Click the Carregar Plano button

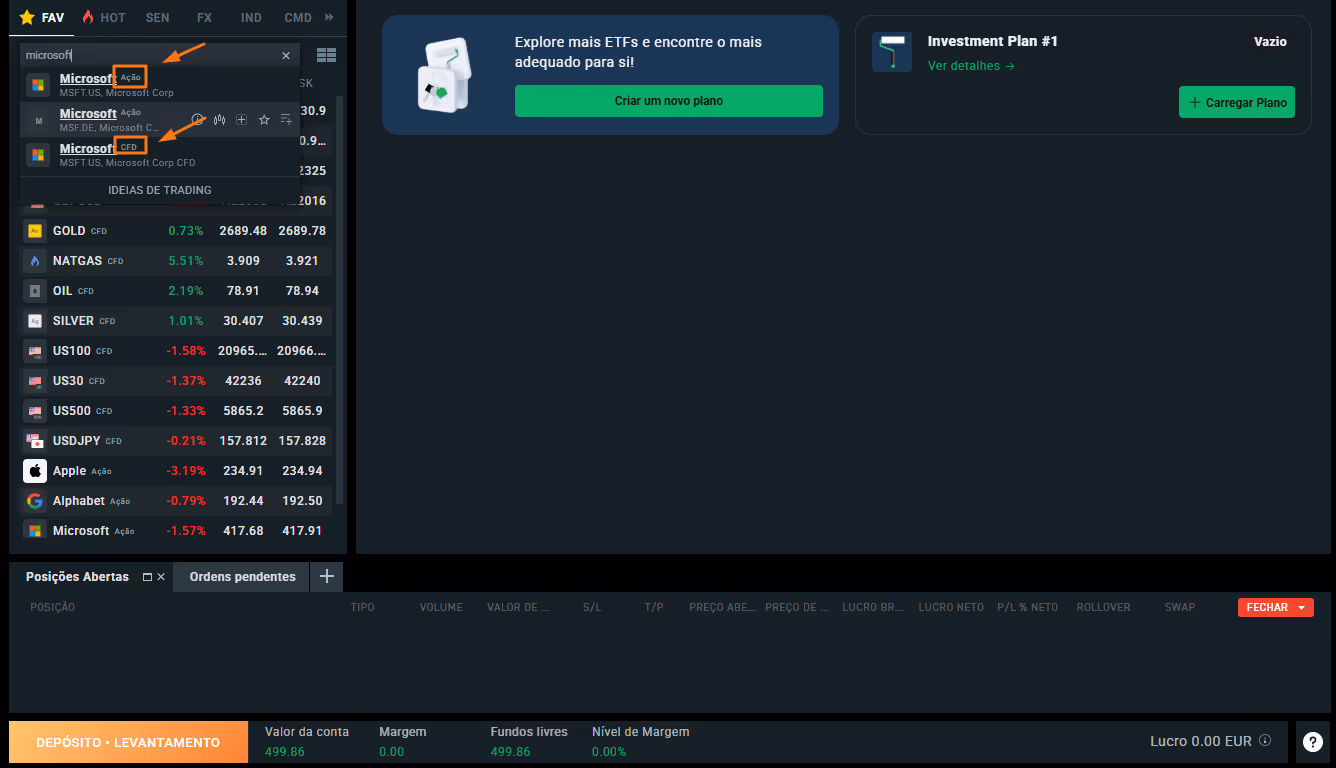tap(1237, 102)
